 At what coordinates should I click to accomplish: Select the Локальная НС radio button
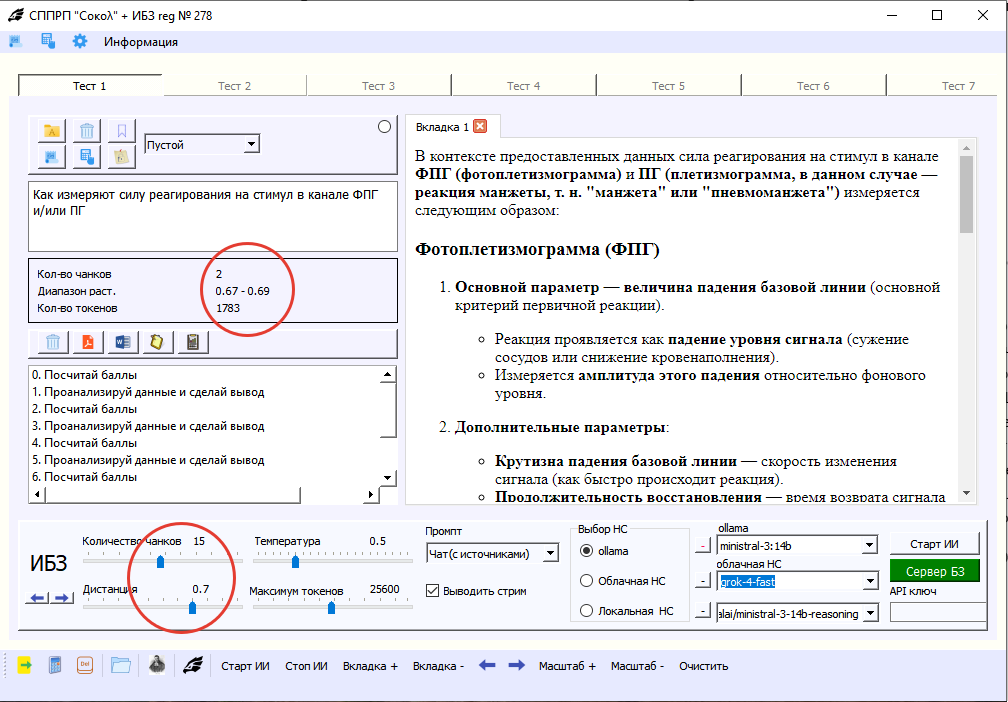click(x=587, y=611)
